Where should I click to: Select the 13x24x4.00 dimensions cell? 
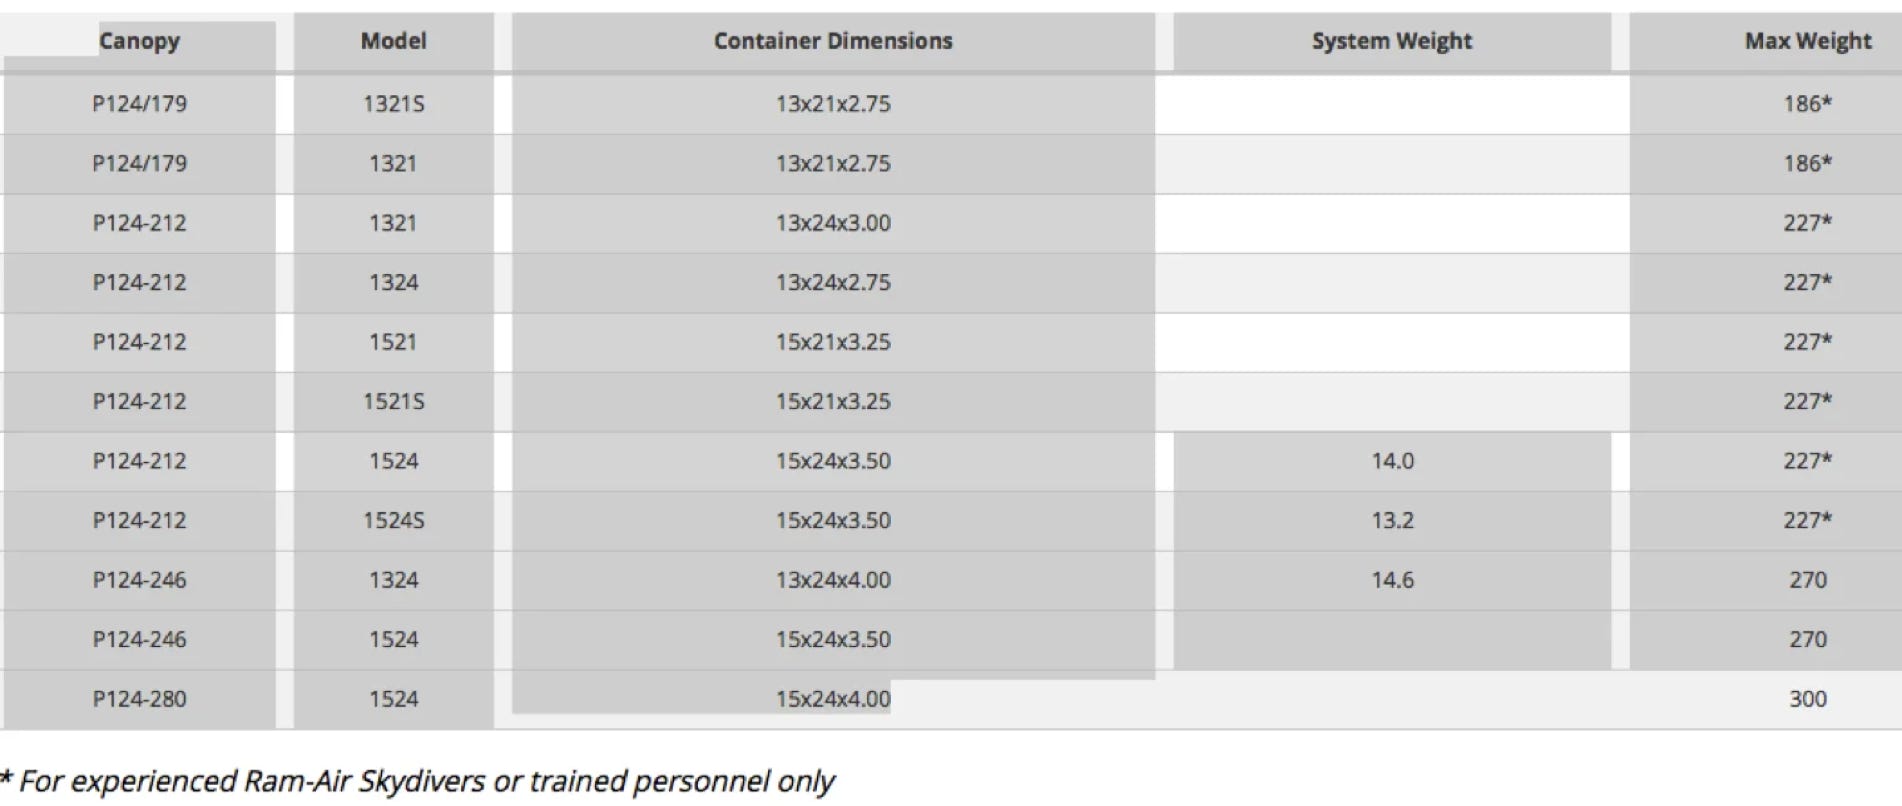[x=833, y=580]
